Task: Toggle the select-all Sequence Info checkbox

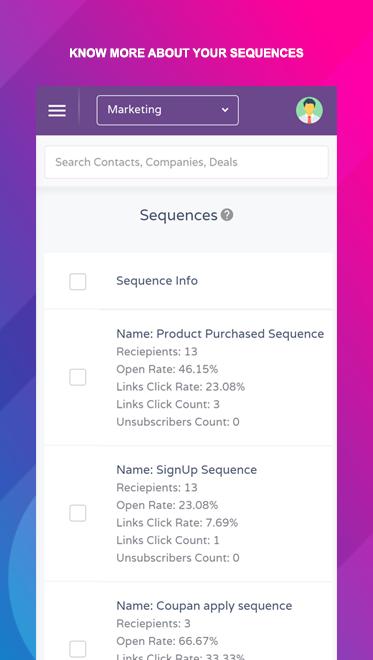Action: click(78, 282)
